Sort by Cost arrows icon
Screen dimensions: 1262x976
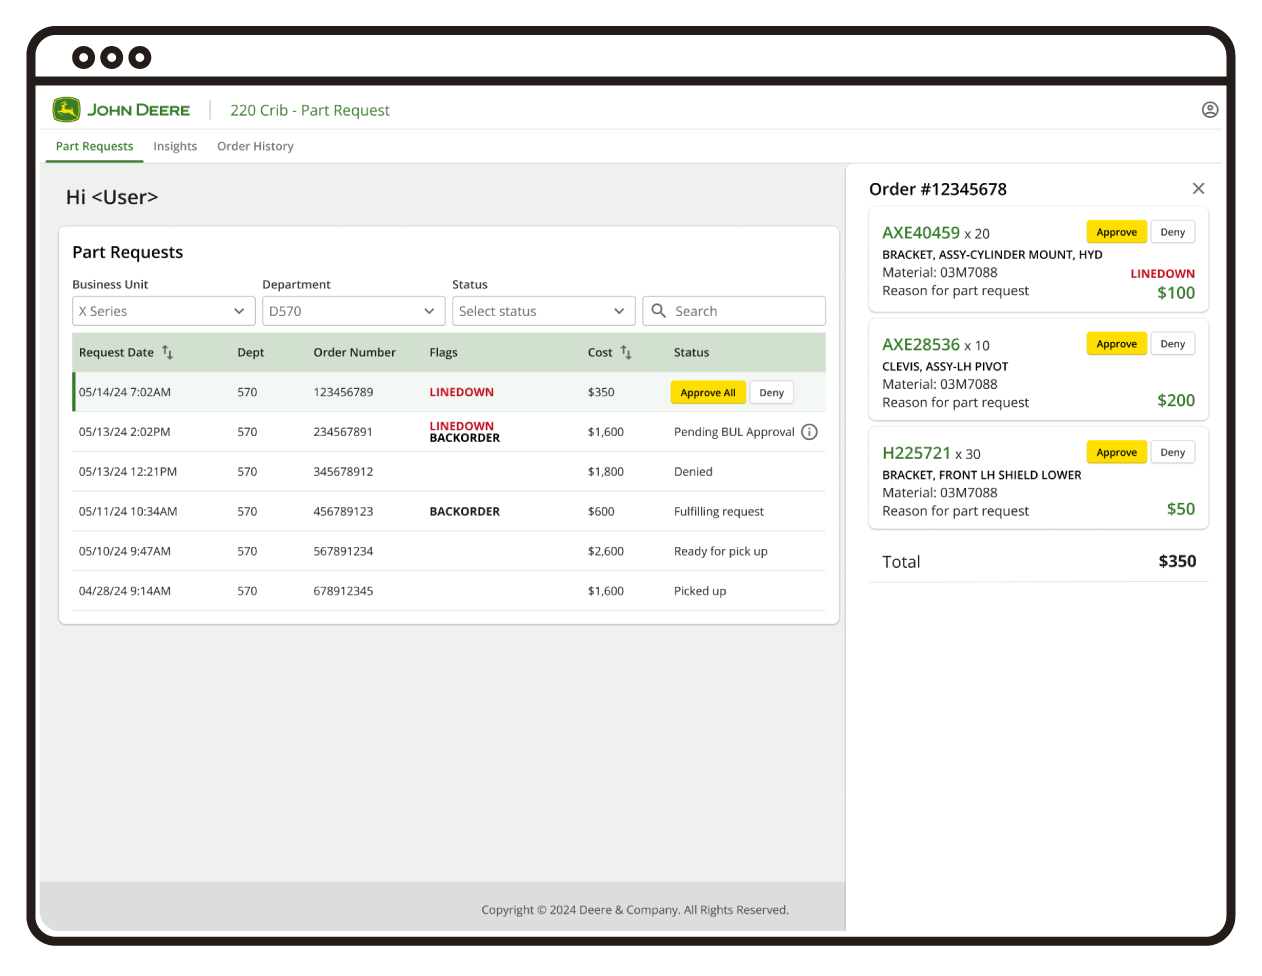point(626,352)
